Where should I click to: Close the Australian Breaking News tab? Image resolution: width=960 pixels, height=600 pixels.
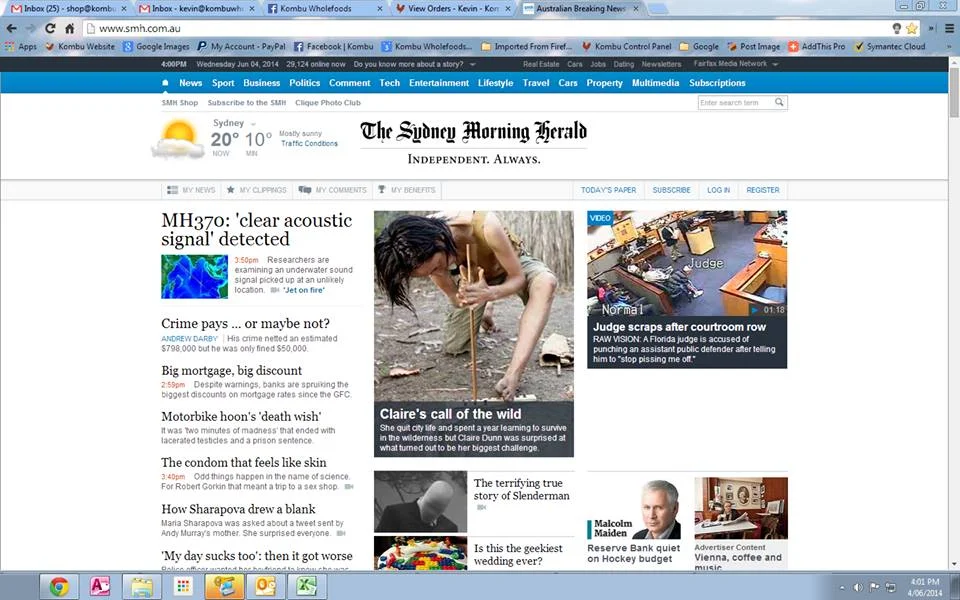[636, 9]
